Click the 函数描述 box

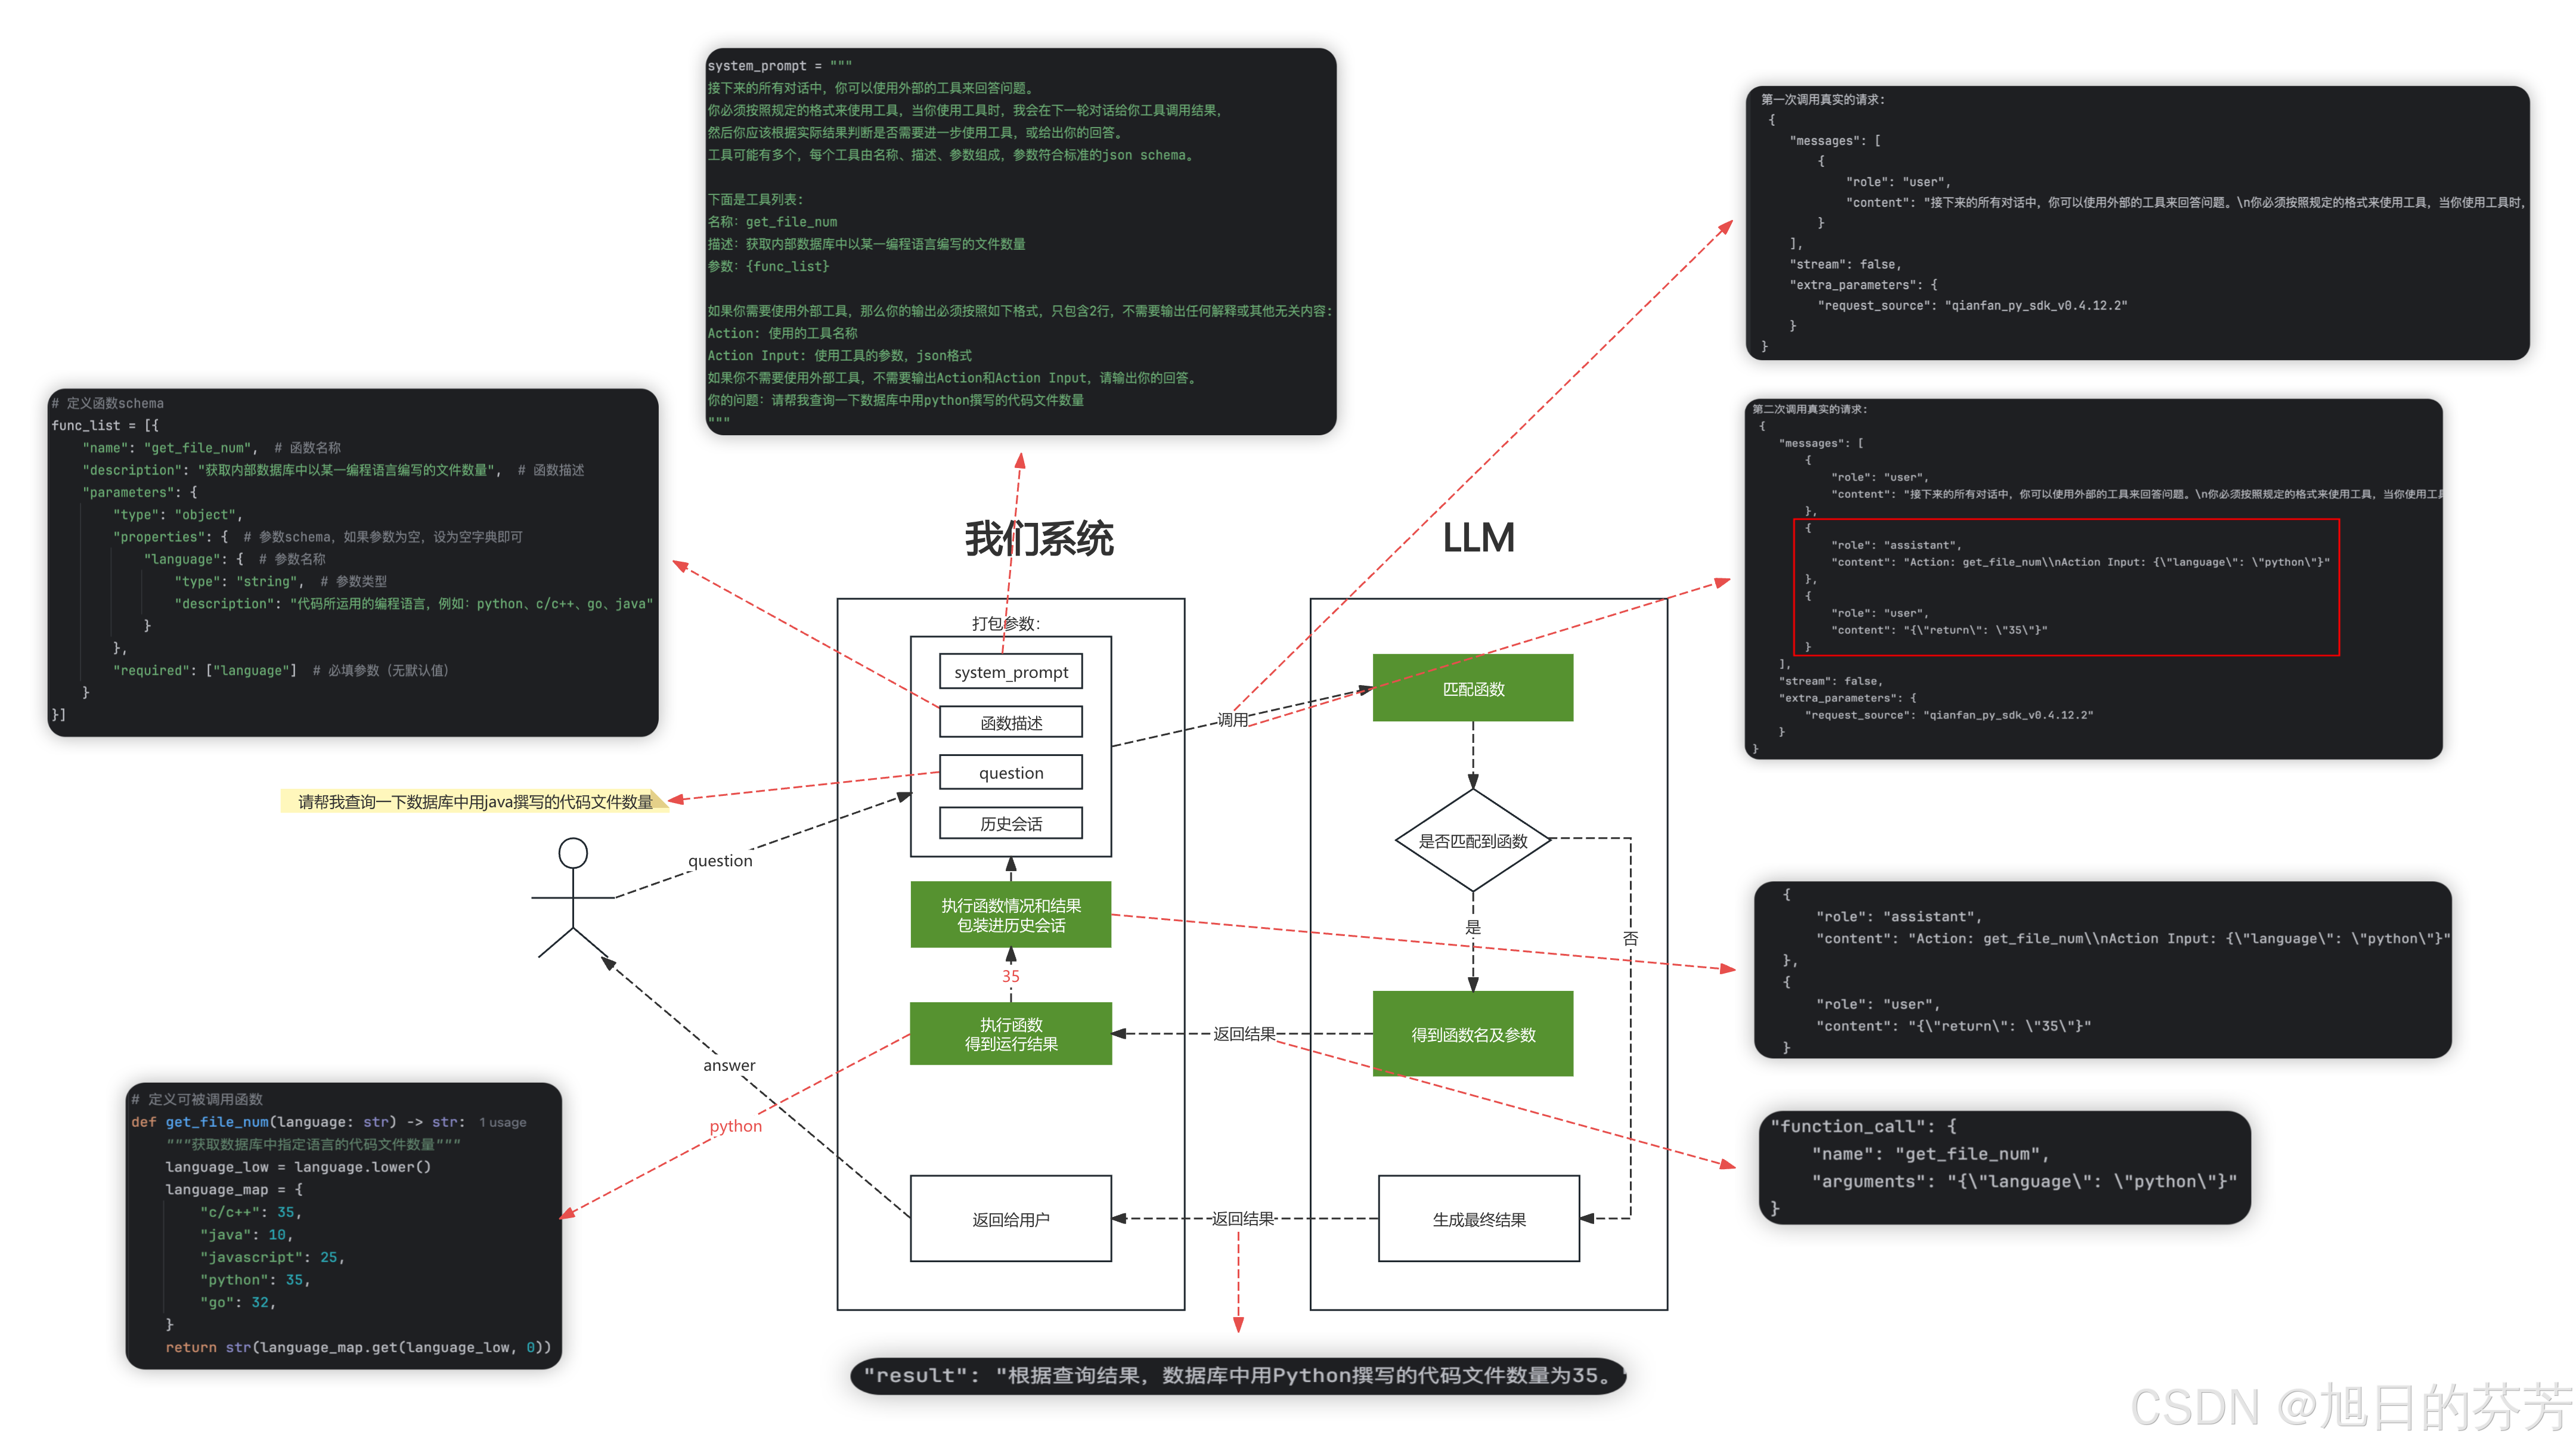(1010, 722)
